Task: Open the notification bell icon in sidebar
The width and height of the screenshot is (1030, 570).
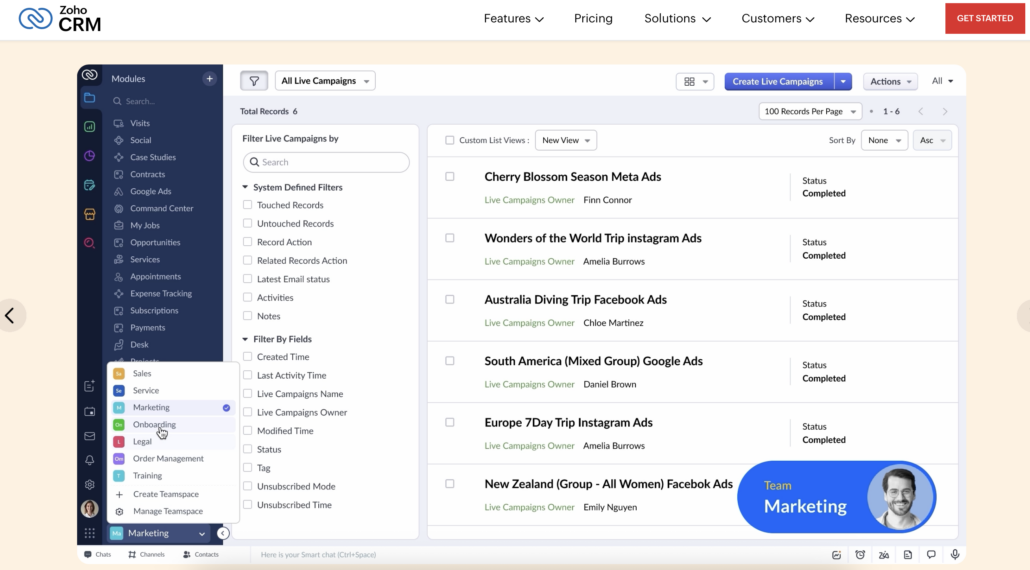Action: 89,460
